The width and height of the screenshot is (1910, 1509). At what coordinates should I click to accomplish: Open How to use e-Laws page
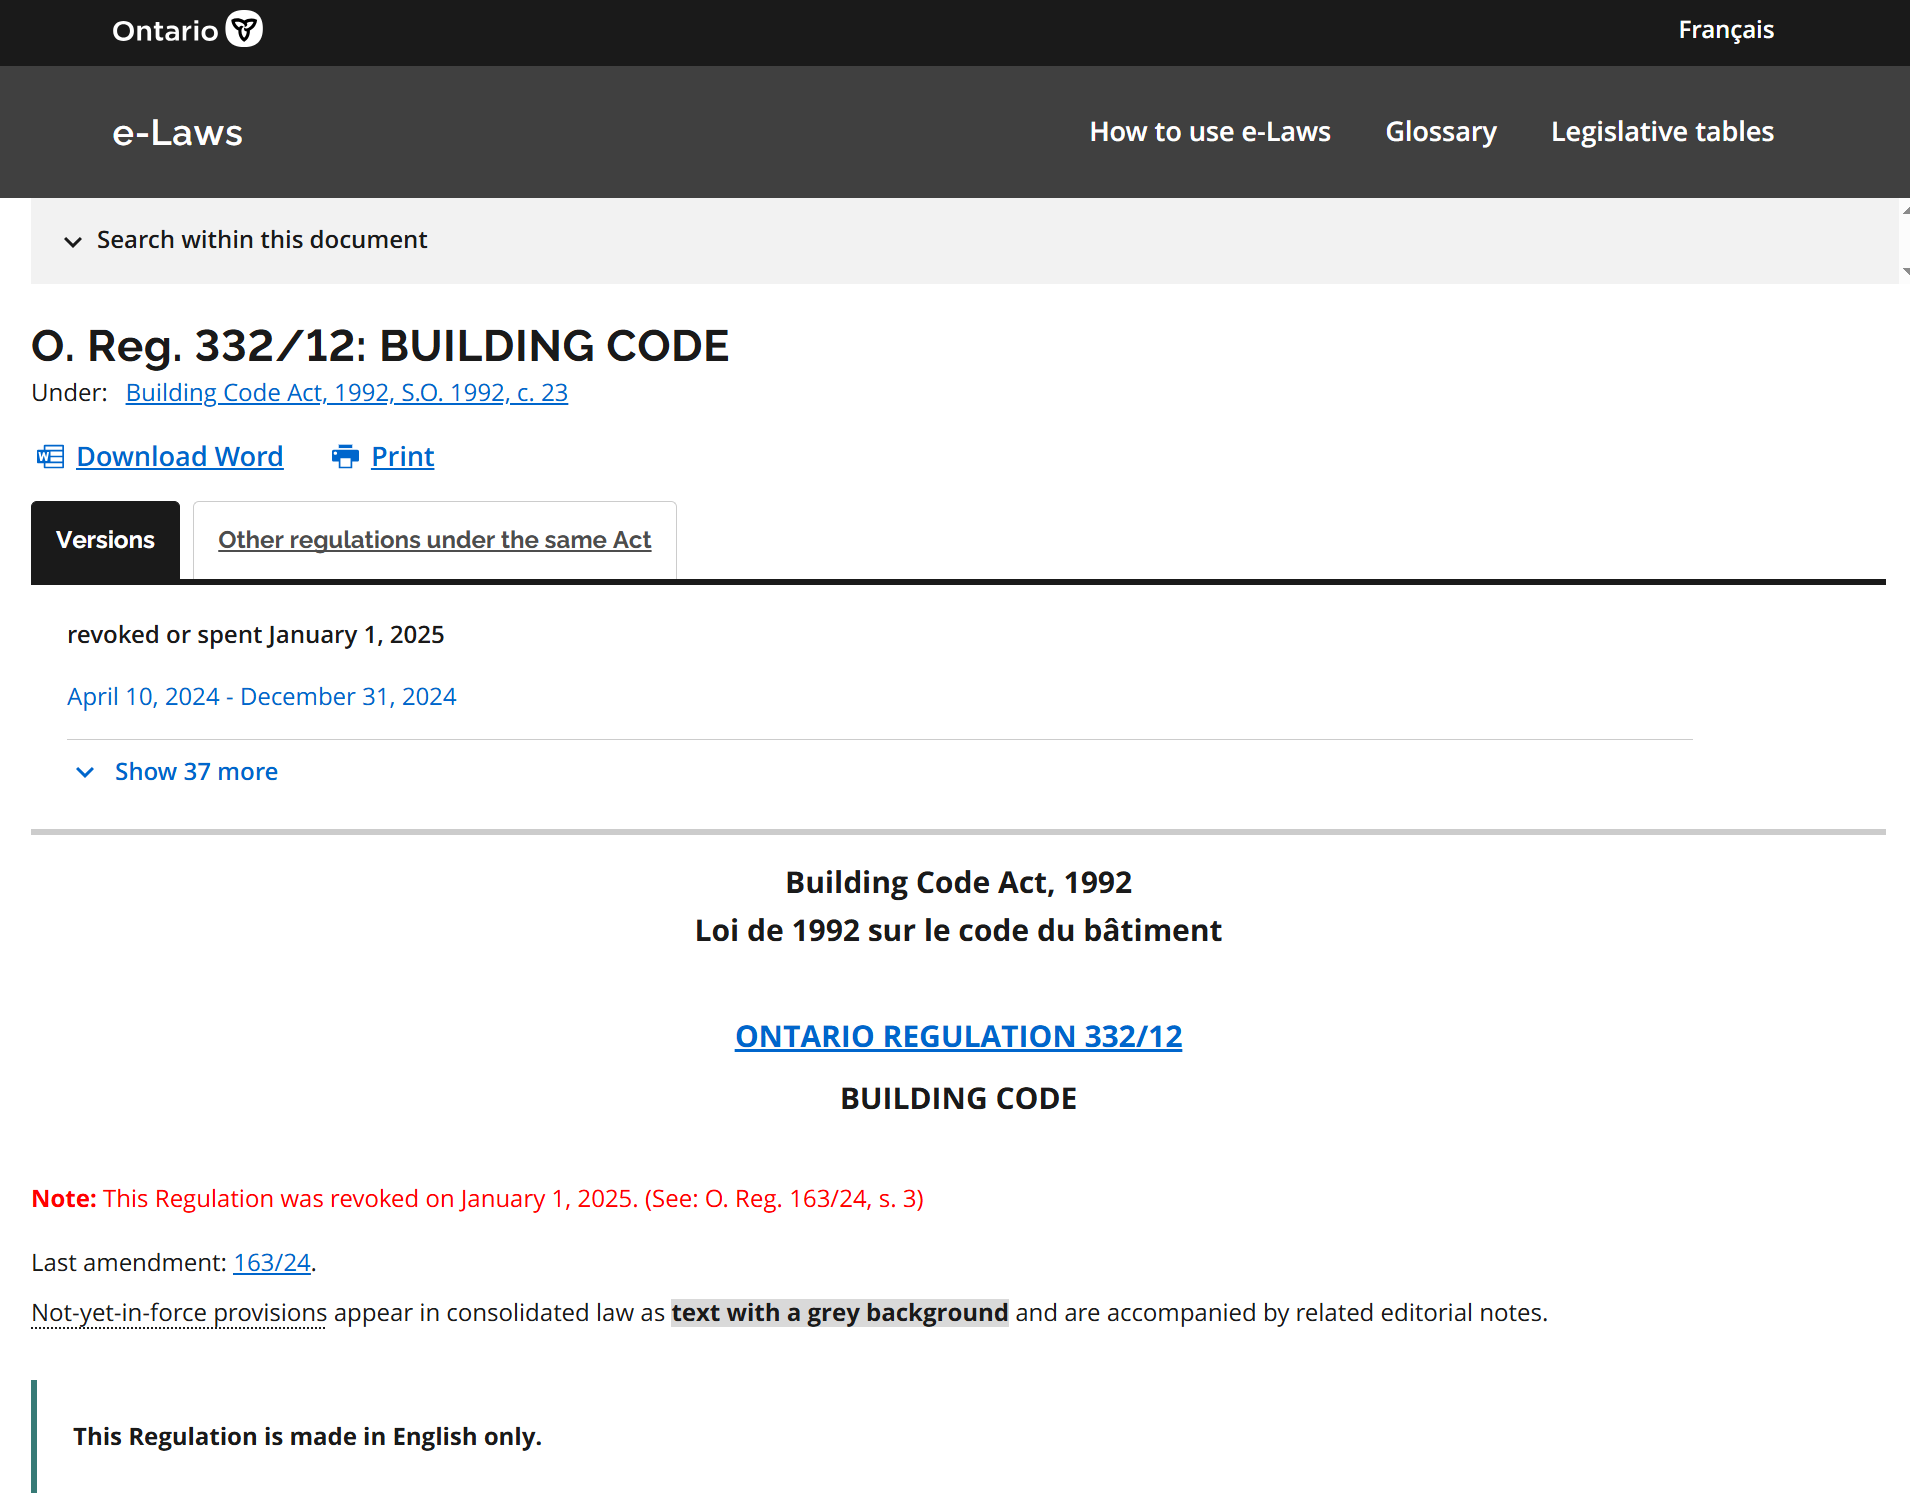(x=1210, y=132)
